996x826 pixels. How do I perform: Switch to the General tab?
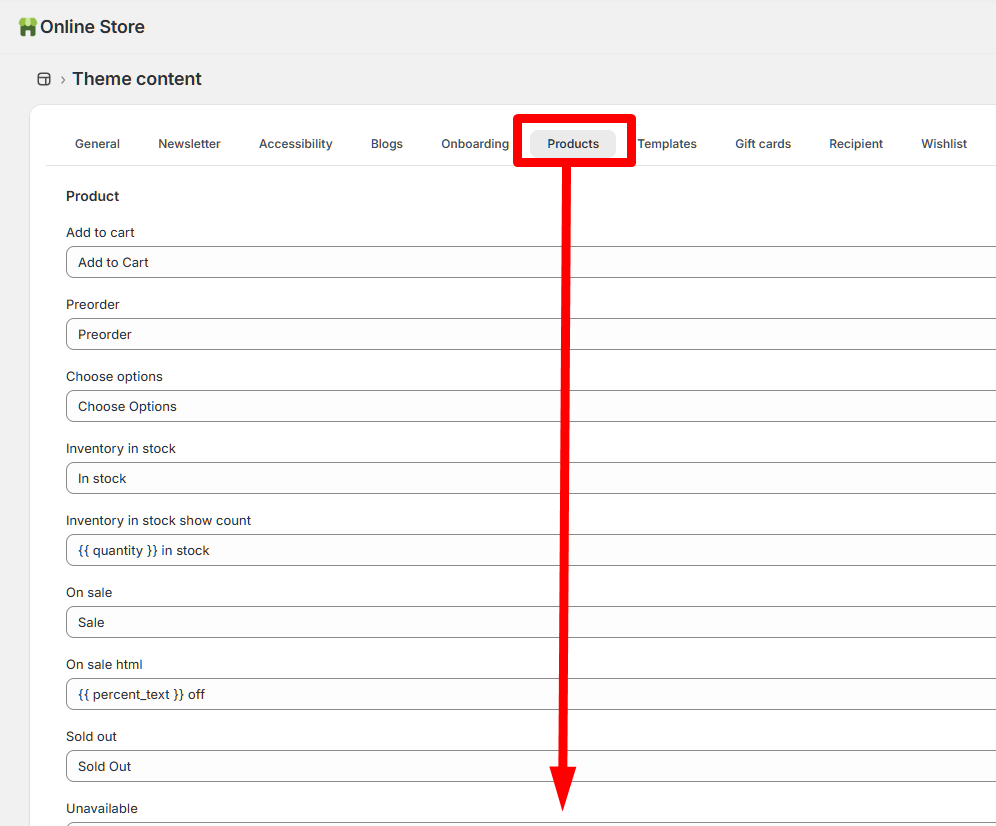click(97, 144)
